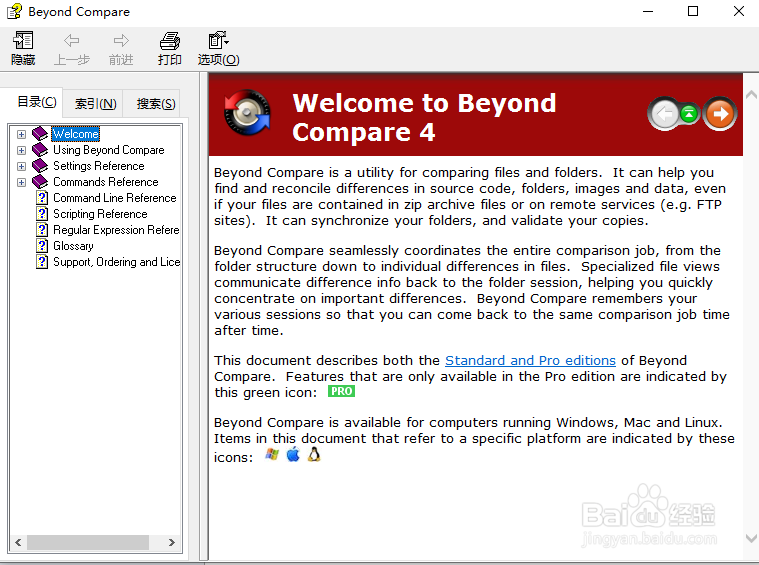Click the question-mark icon beside Command Line Reference

[42, 198]
